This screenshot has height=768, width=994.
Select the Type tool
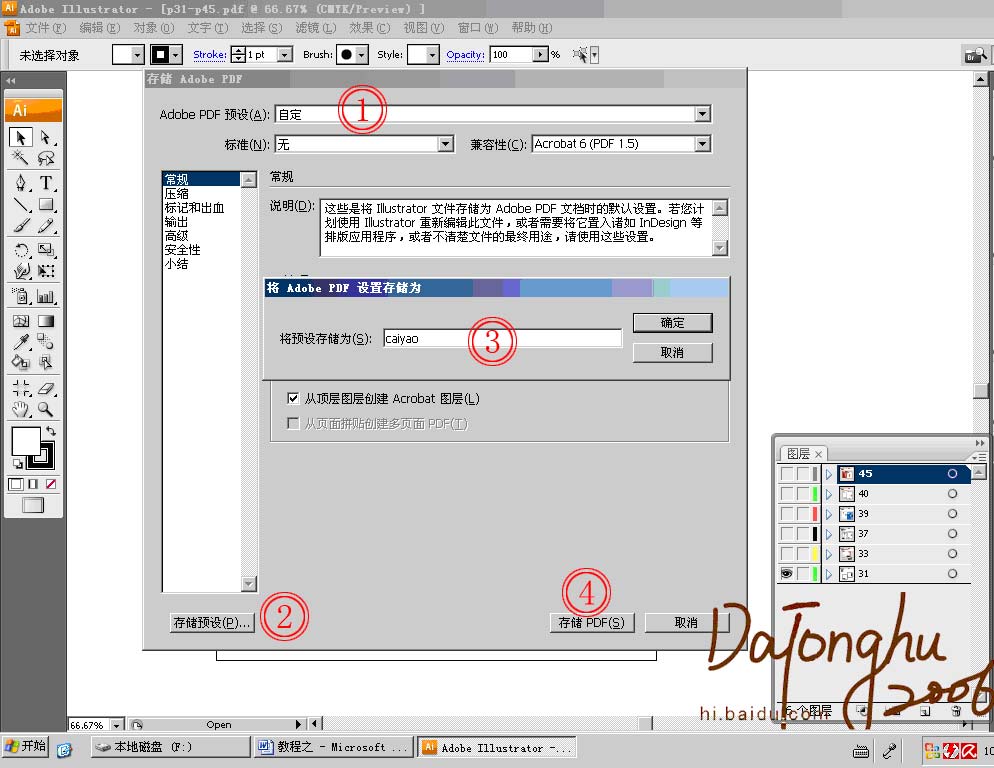pyautogui.click(x=46, y=183)
